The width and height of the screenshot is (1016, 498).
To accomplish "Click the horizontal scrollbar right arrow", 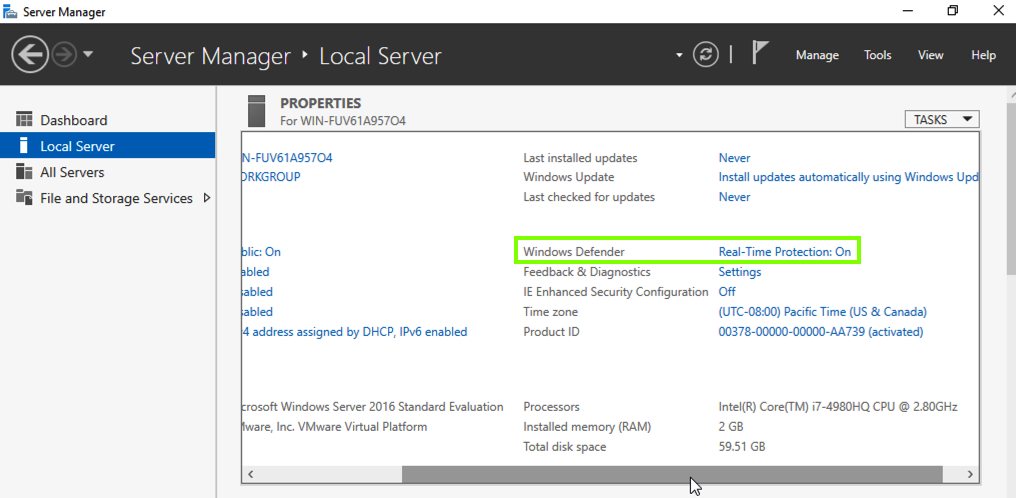I will (970, 474).
